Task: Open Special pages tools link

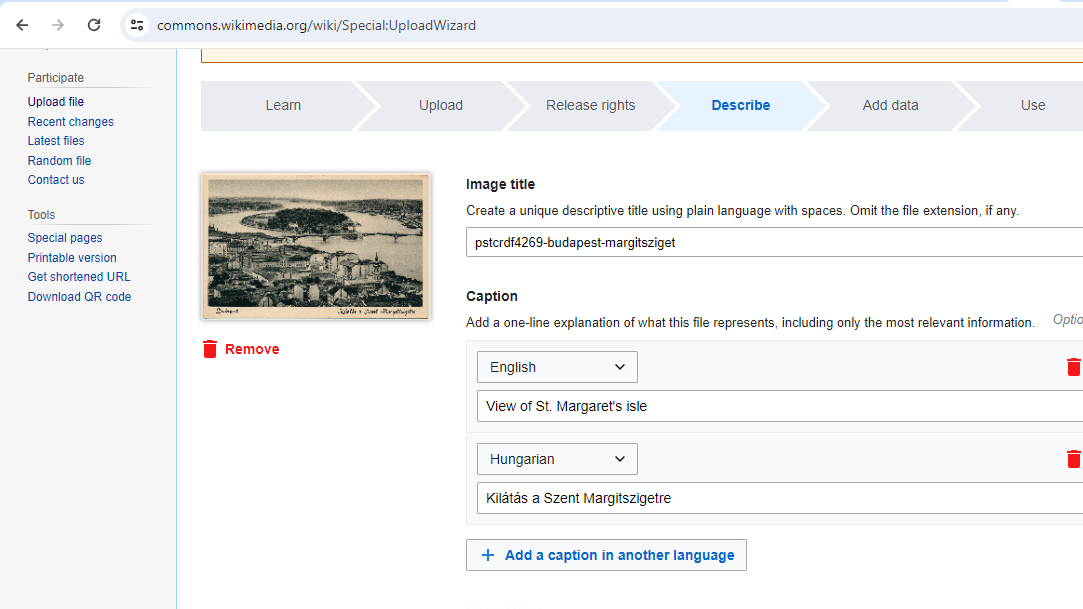Action: [65, 238]
